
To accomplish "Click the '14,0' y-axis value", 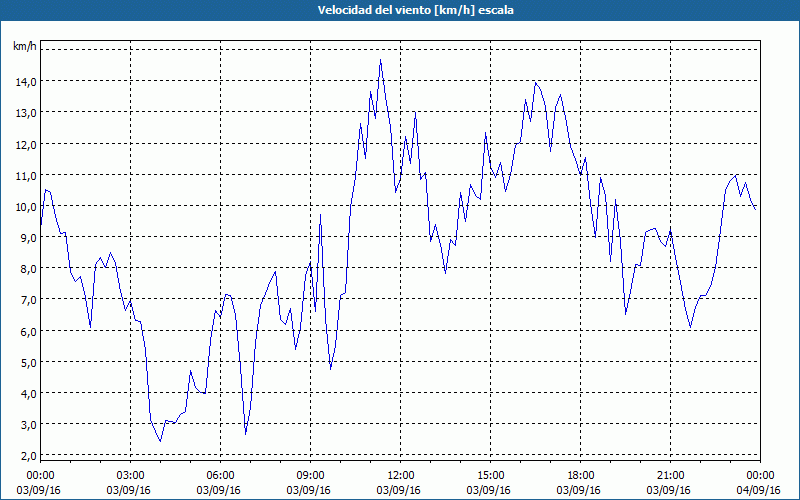I will click(x=25, y=82).
